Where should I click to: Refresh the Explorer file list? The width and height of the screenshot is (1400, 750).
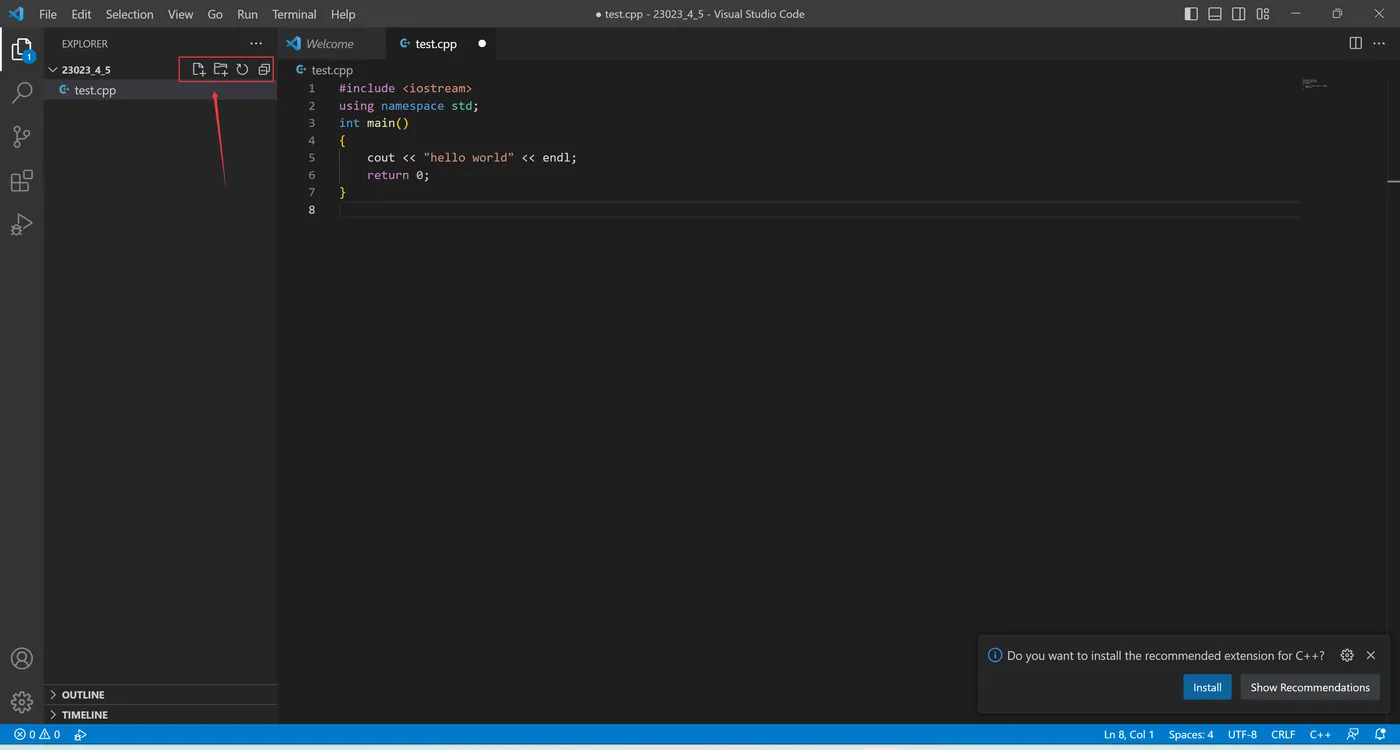242,70
